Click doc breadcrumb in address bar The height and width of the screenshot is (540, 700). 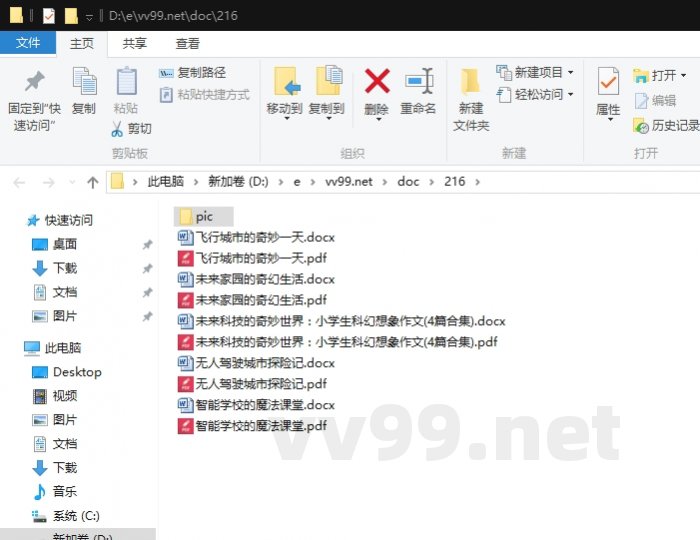click(x=408, y=182)
